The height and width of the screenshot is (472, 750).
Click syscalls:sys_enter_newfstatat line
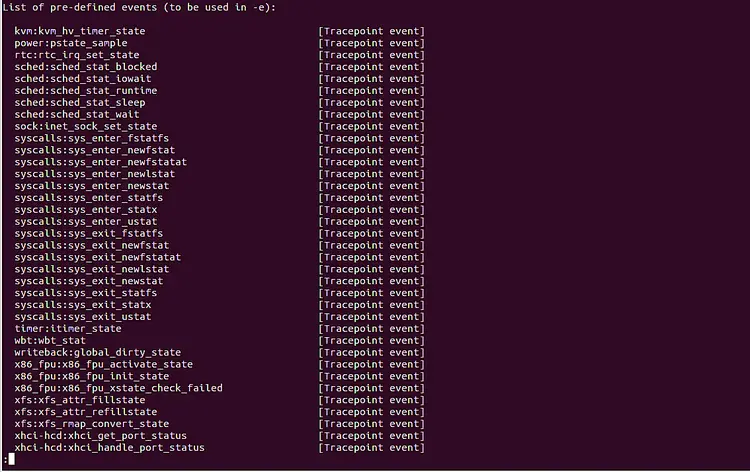pyautogui.click(x=100, y=162)
